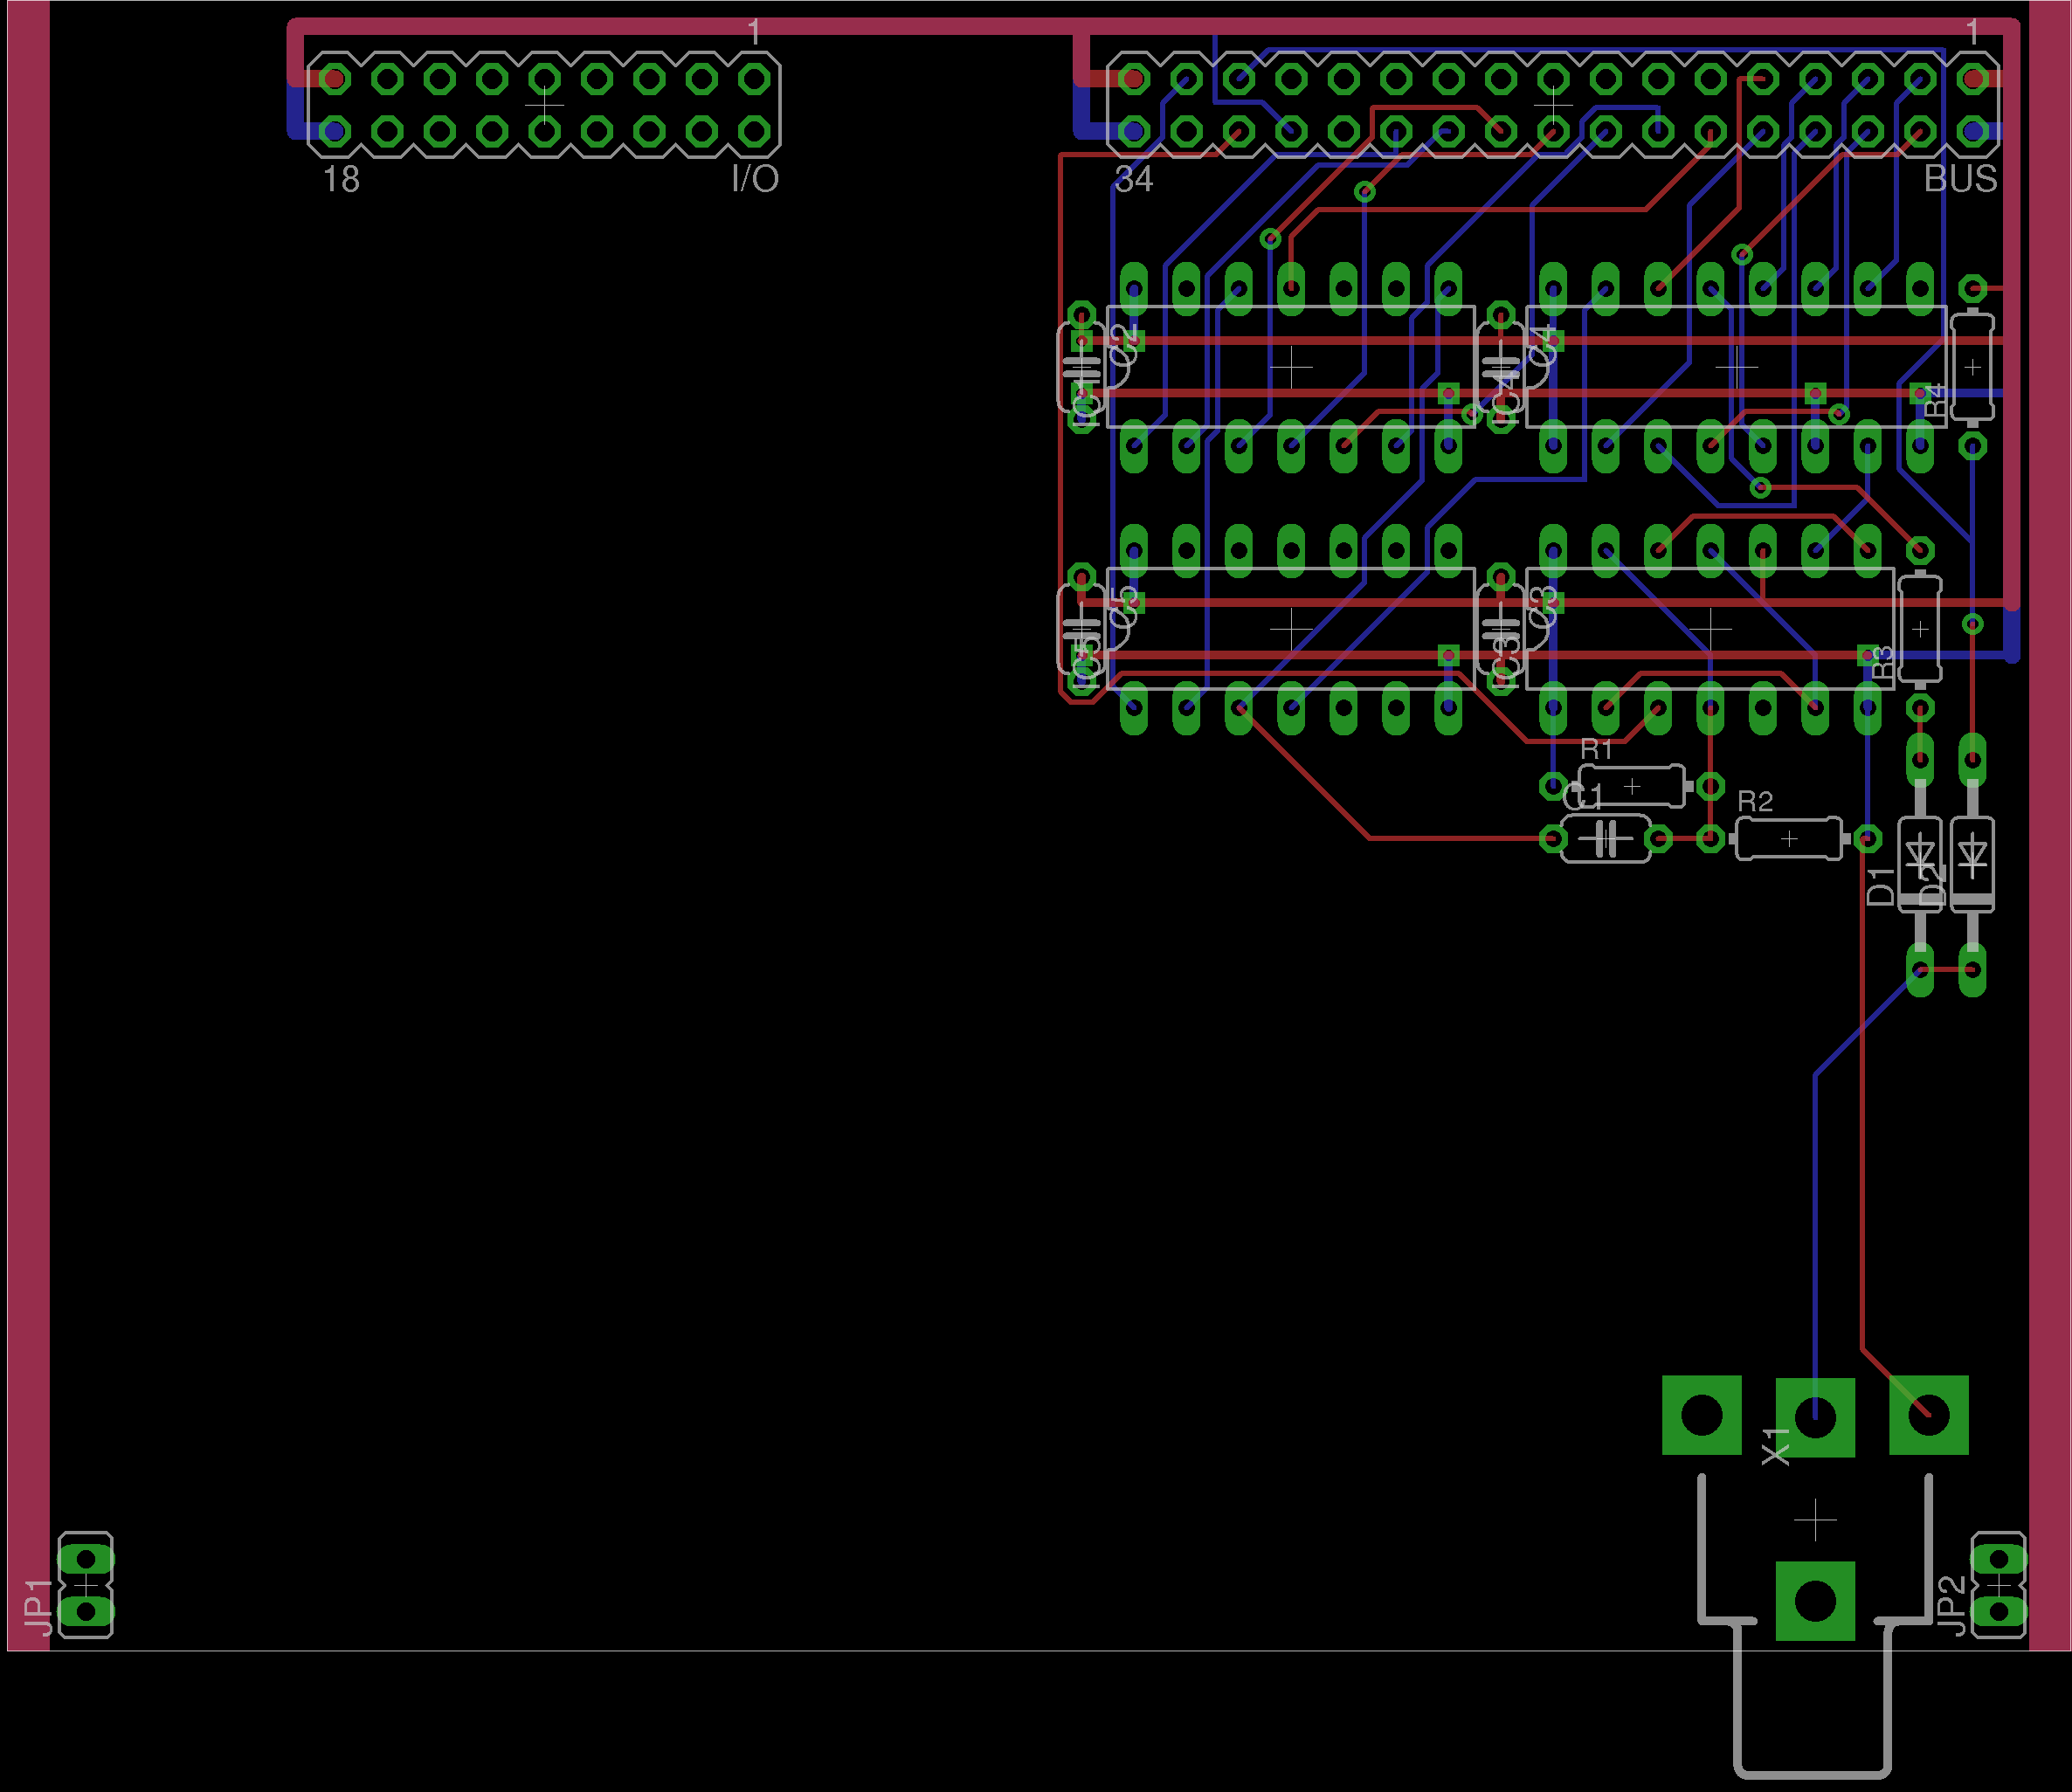Viewport: 2072px width, 1792px height.
Task: Click the origin cross of the I/O header
Action: (x=544, y=104)
